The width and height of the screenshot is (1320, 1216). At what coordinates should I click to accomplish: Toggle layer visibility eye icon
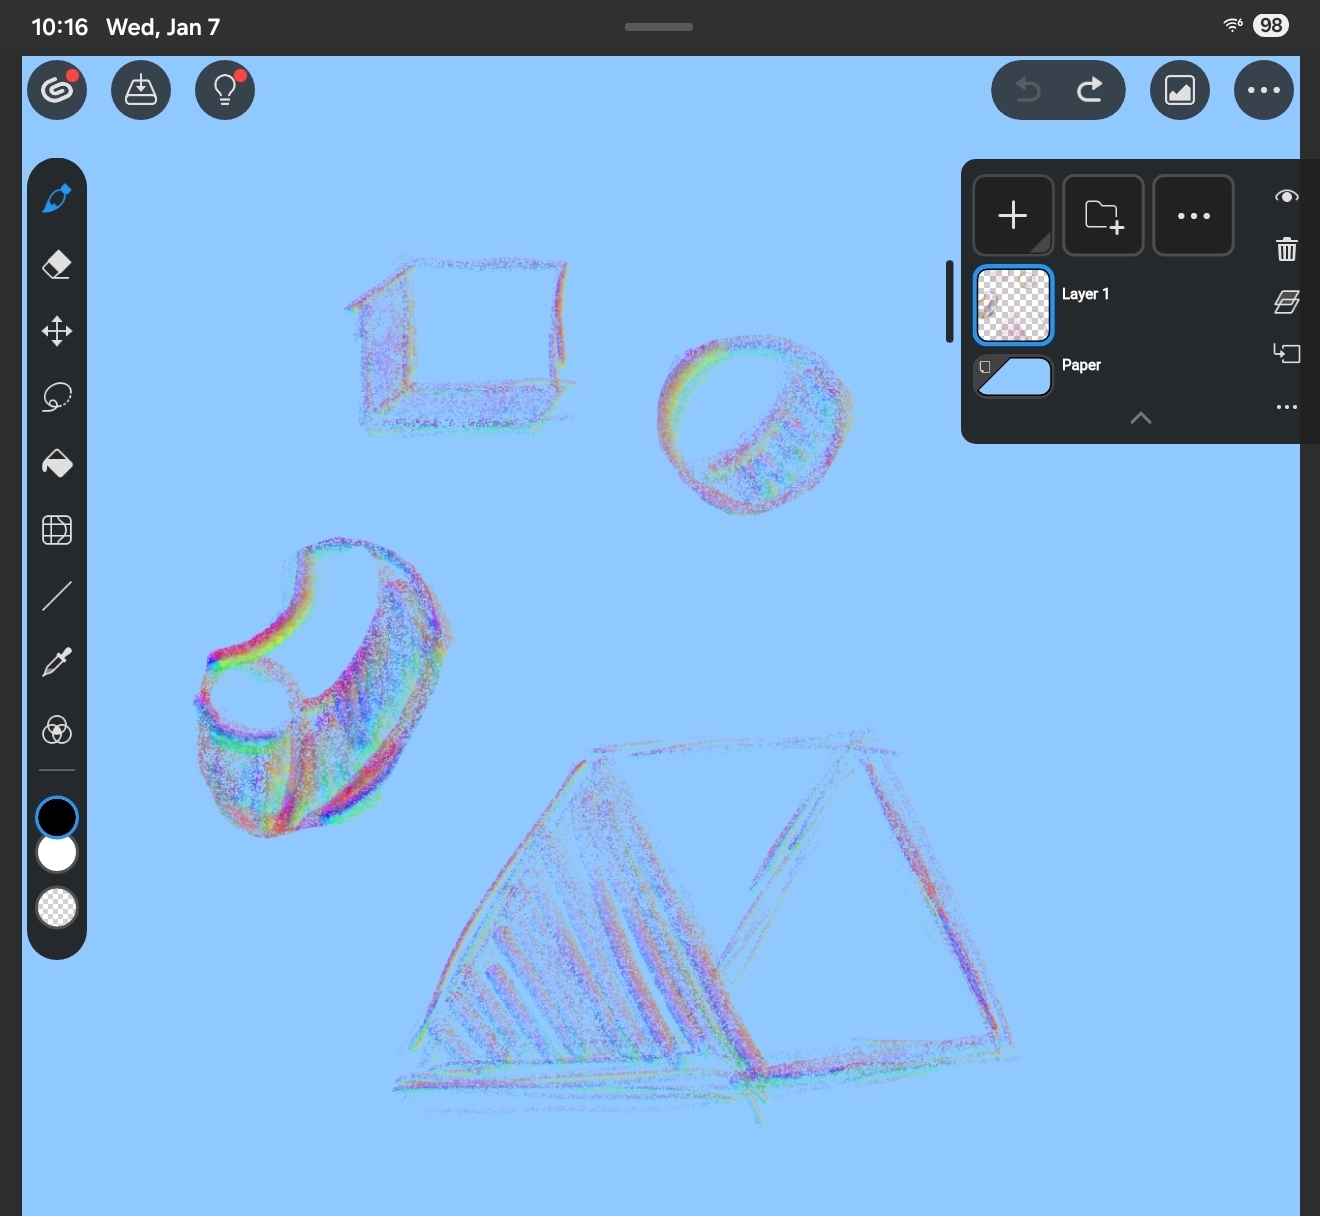coord(1286,196)
